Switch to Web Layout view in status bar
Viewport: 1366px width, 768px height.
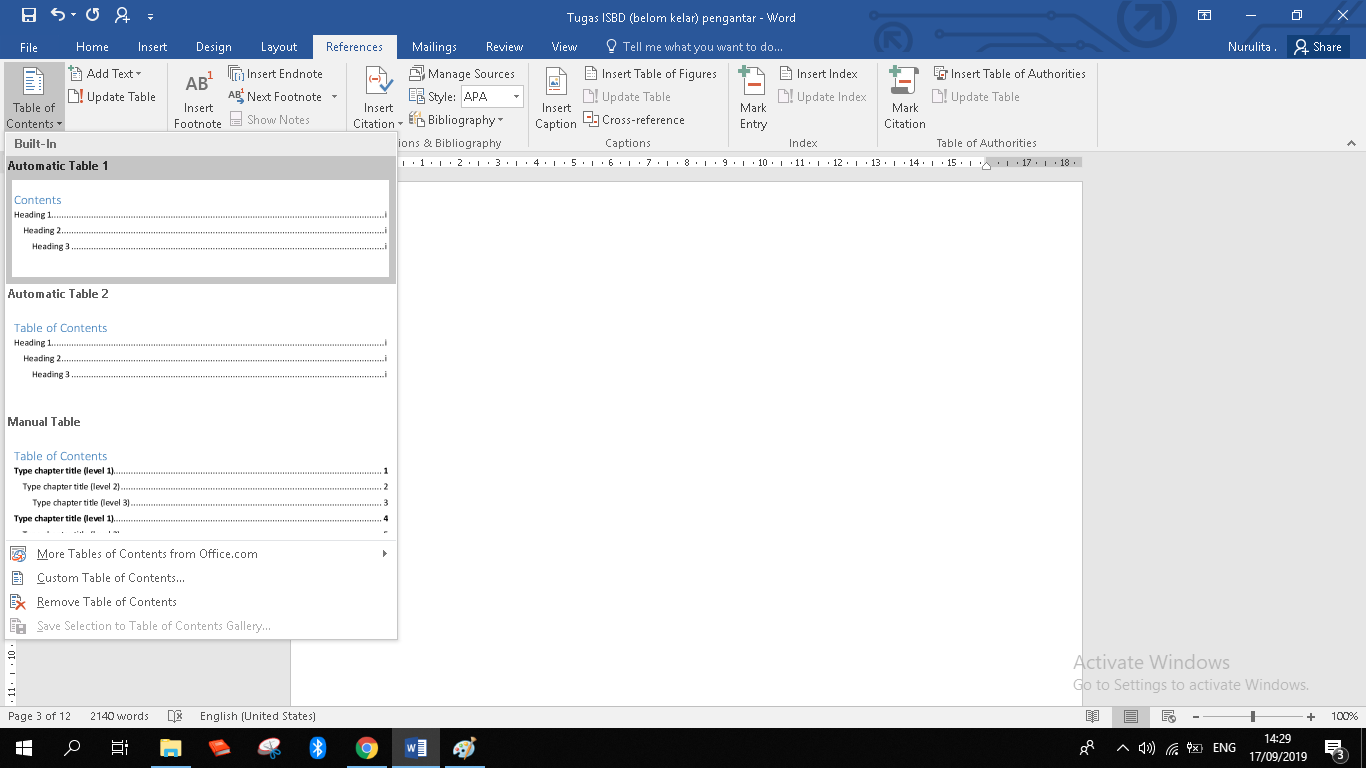tap(1168, 716)
